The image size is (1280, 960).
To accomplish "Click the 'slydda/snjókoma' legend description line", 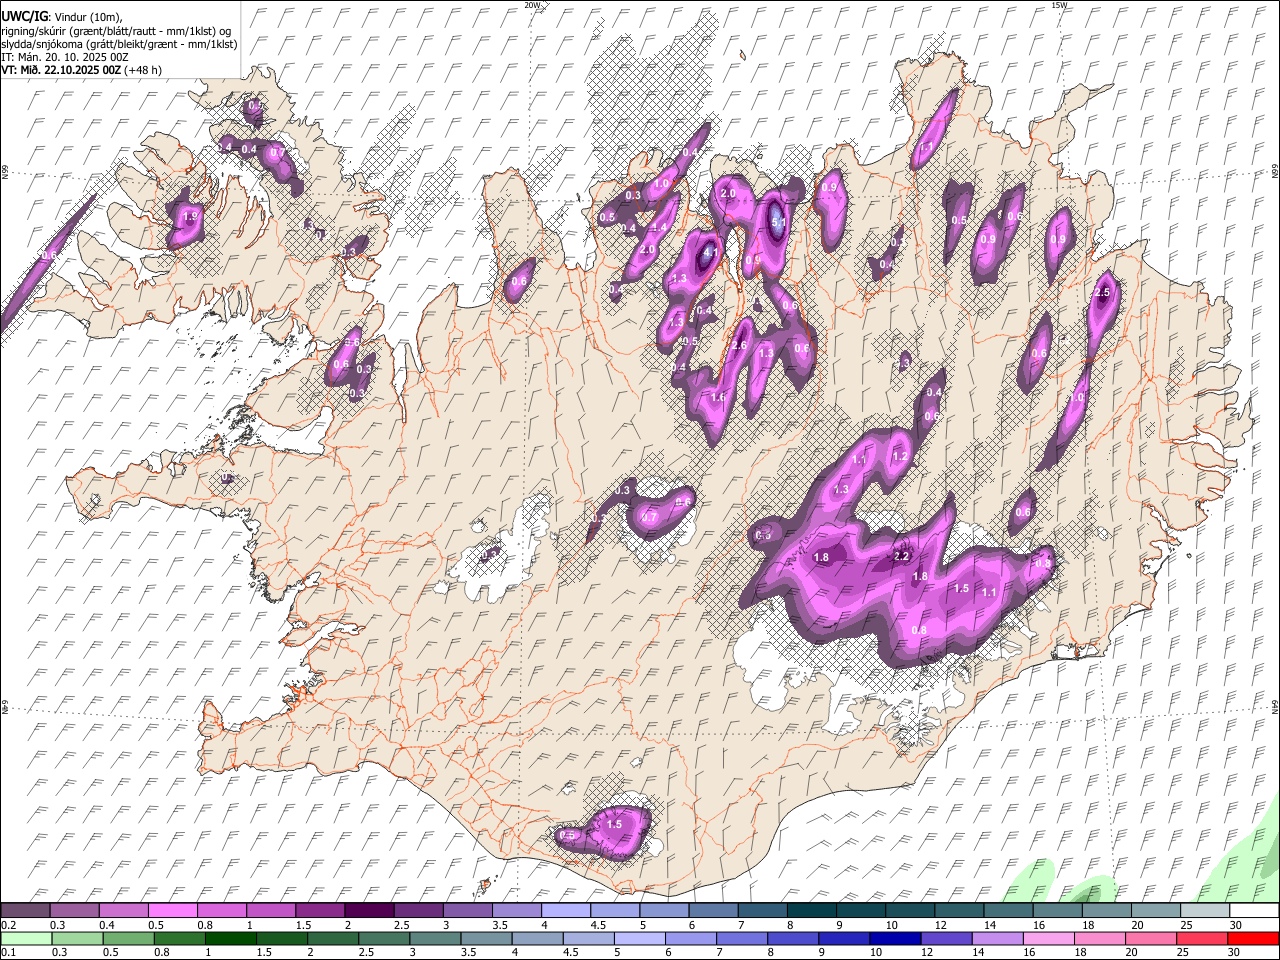I will (119, 44).
